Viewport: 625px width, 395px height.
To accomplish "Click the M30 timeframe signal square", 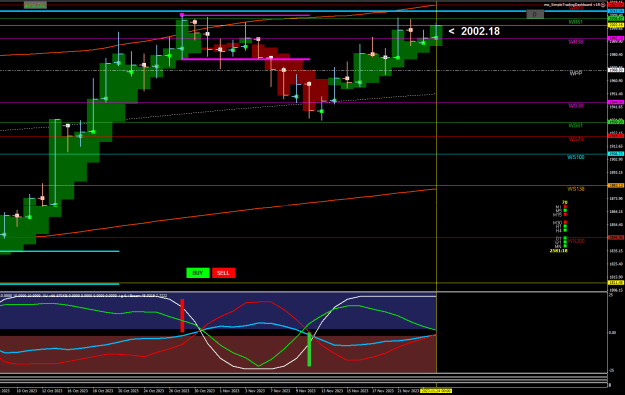I will pyautogui.click(x=565, y=222).
